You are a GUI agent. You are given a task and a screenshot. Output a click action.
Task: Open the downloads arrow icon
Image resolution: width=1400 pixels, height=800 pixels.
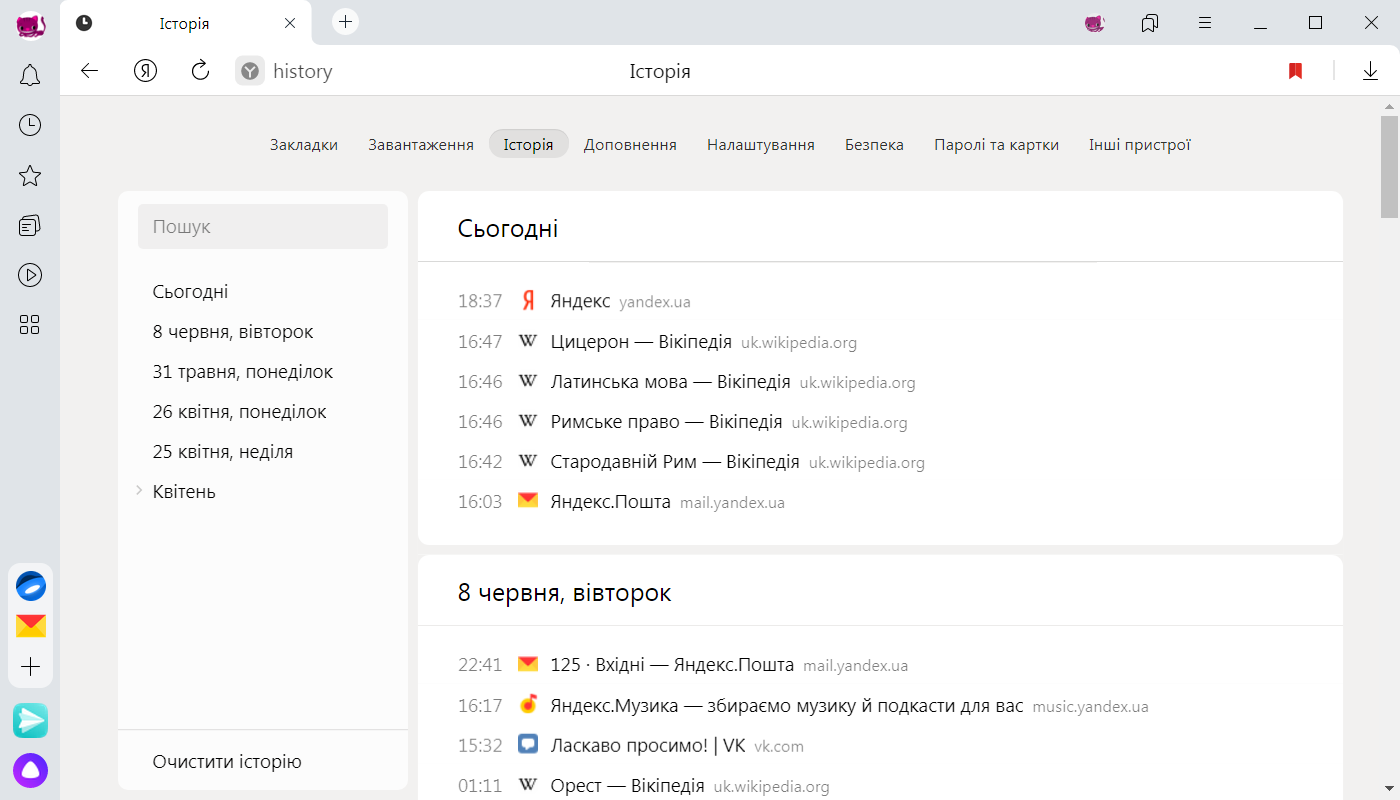pyautogui.click(x=1370, y=71)
